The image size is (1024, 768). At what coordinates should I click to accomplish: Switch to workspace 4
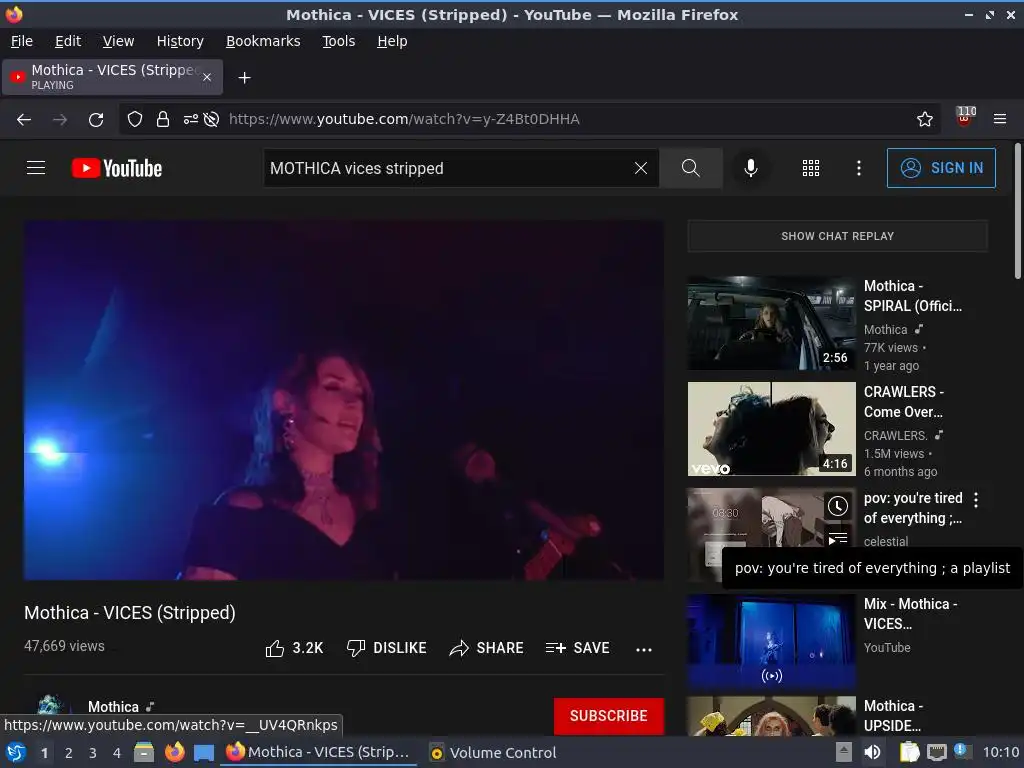117,753
